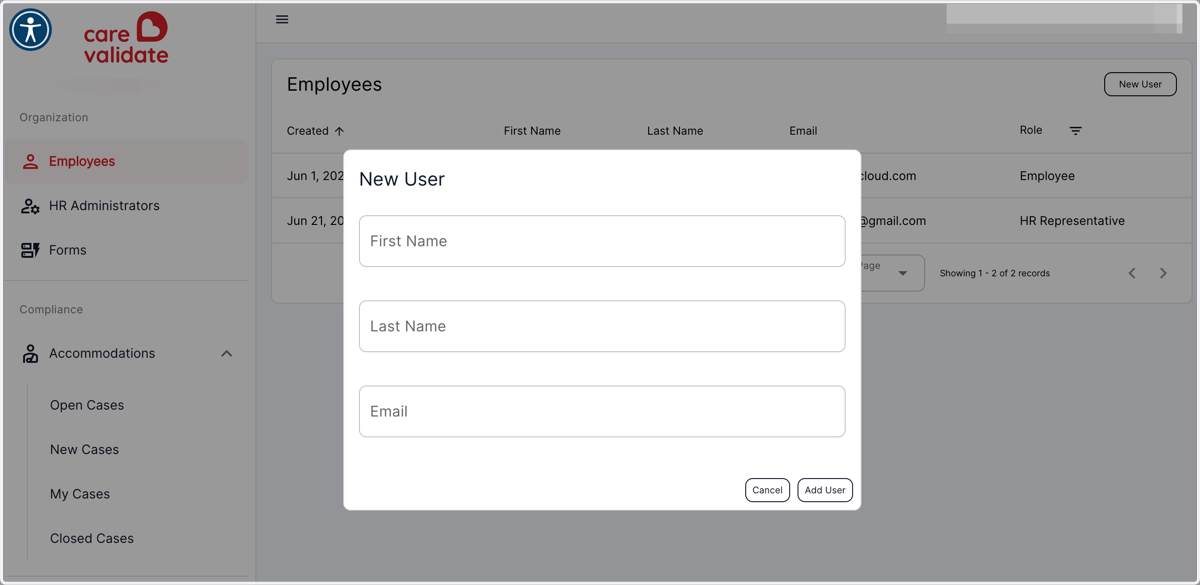The height and width of the screenshot is (585, 1200).
Task: Click the Jun 21 created date cell
Action: [x=315, y=221]
